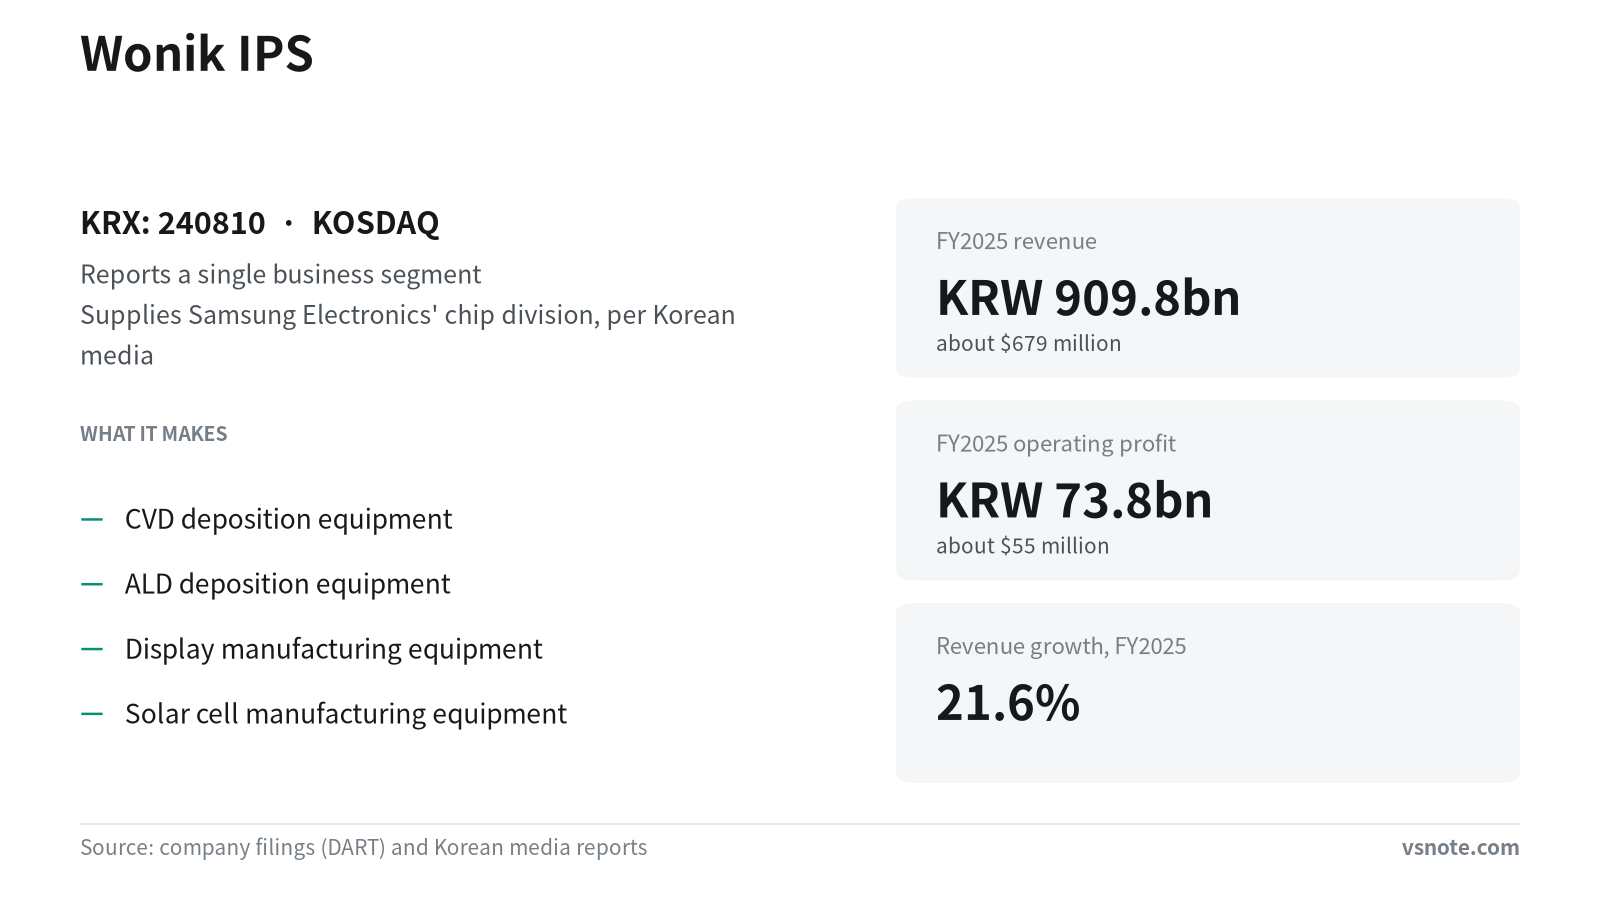Click the FY2025 revenue label
Screen dimensions: 1600x900
[x=1016, y=241]
